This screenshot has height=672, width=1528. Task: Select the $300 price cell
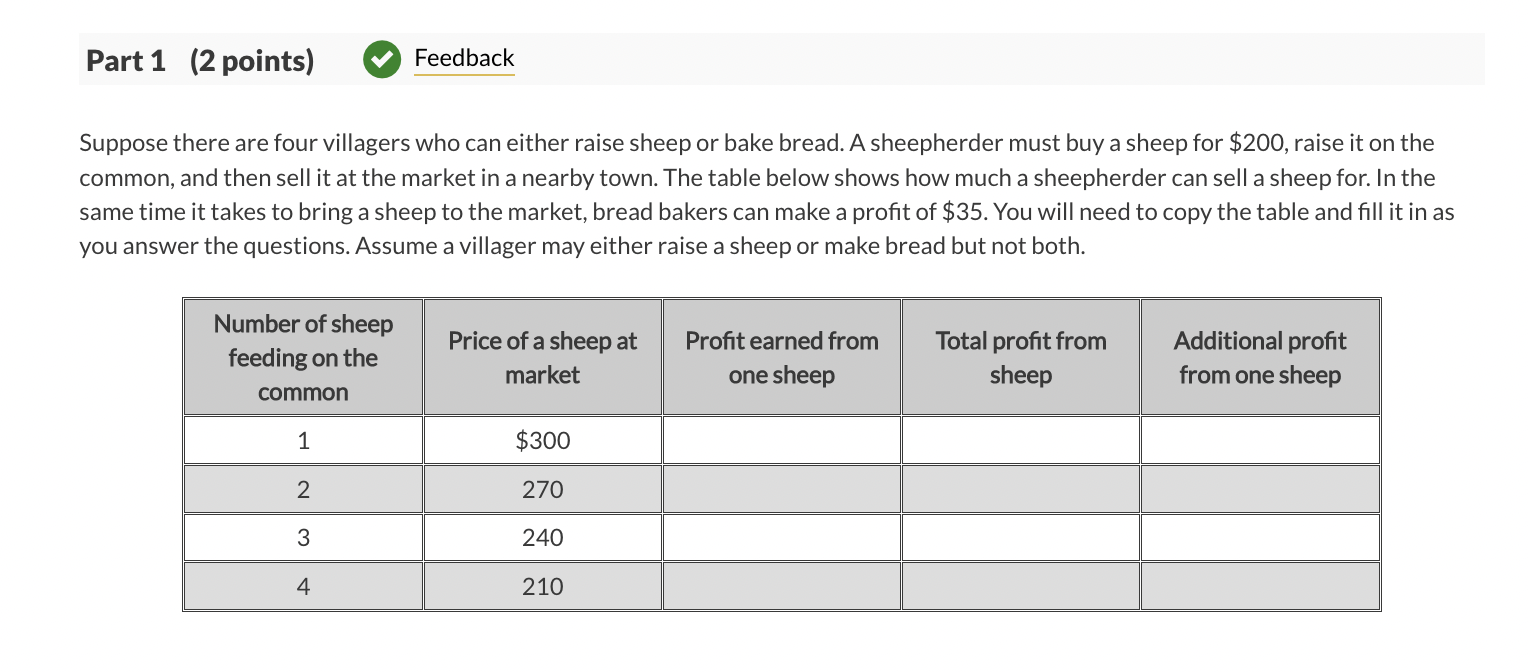click(x=542, y=440)
